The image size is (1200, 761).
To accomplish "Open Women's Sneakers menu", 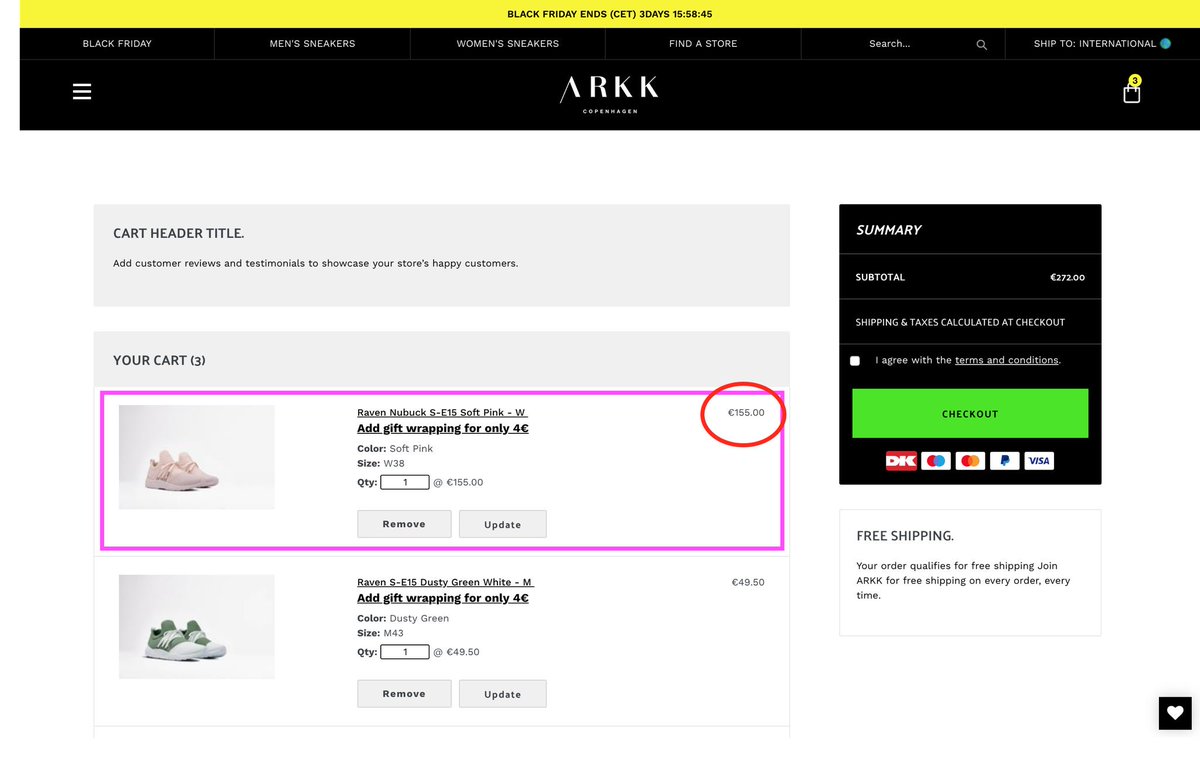I will click(x=508, y=44).
